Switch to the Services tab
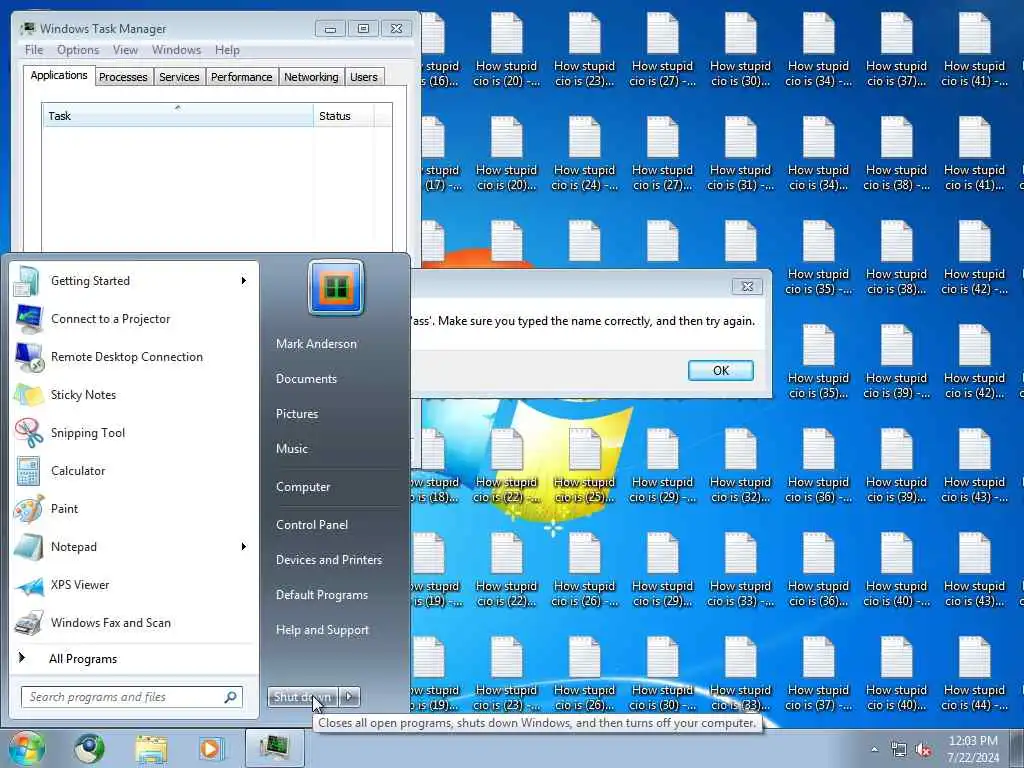This screenshot has width=1024, height=768. coord(179,77)
